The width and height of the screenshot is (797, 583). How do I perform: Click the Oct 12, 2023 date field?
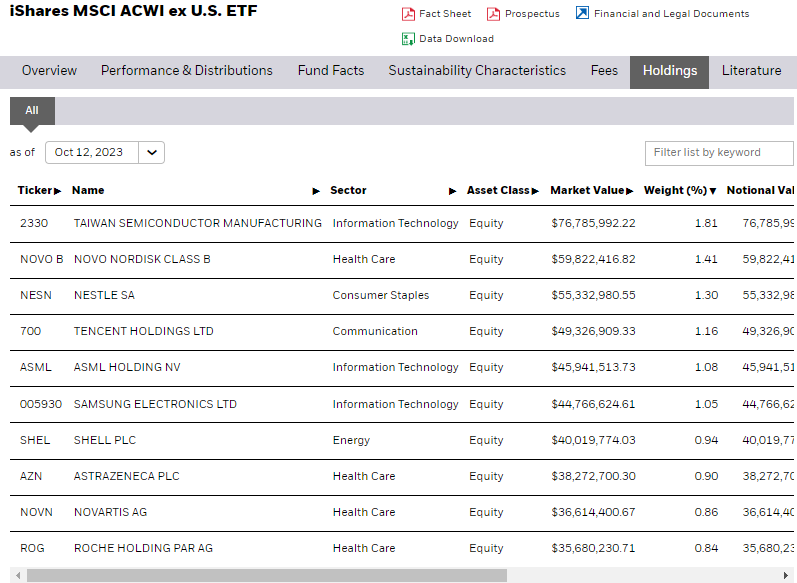click(92, 152)
